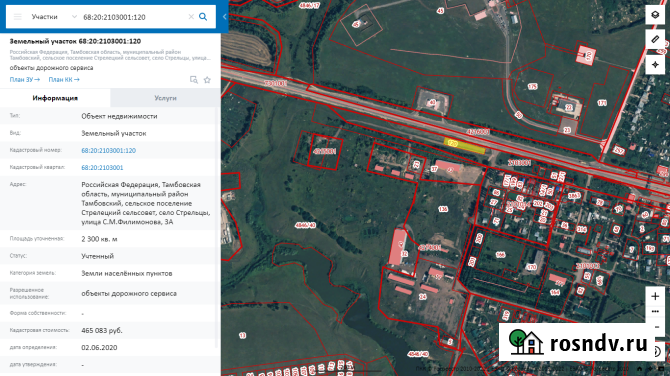Clear the cadastral number search field
The height and width of the screenshot is (376, 670).
click(x=191, y=17)
